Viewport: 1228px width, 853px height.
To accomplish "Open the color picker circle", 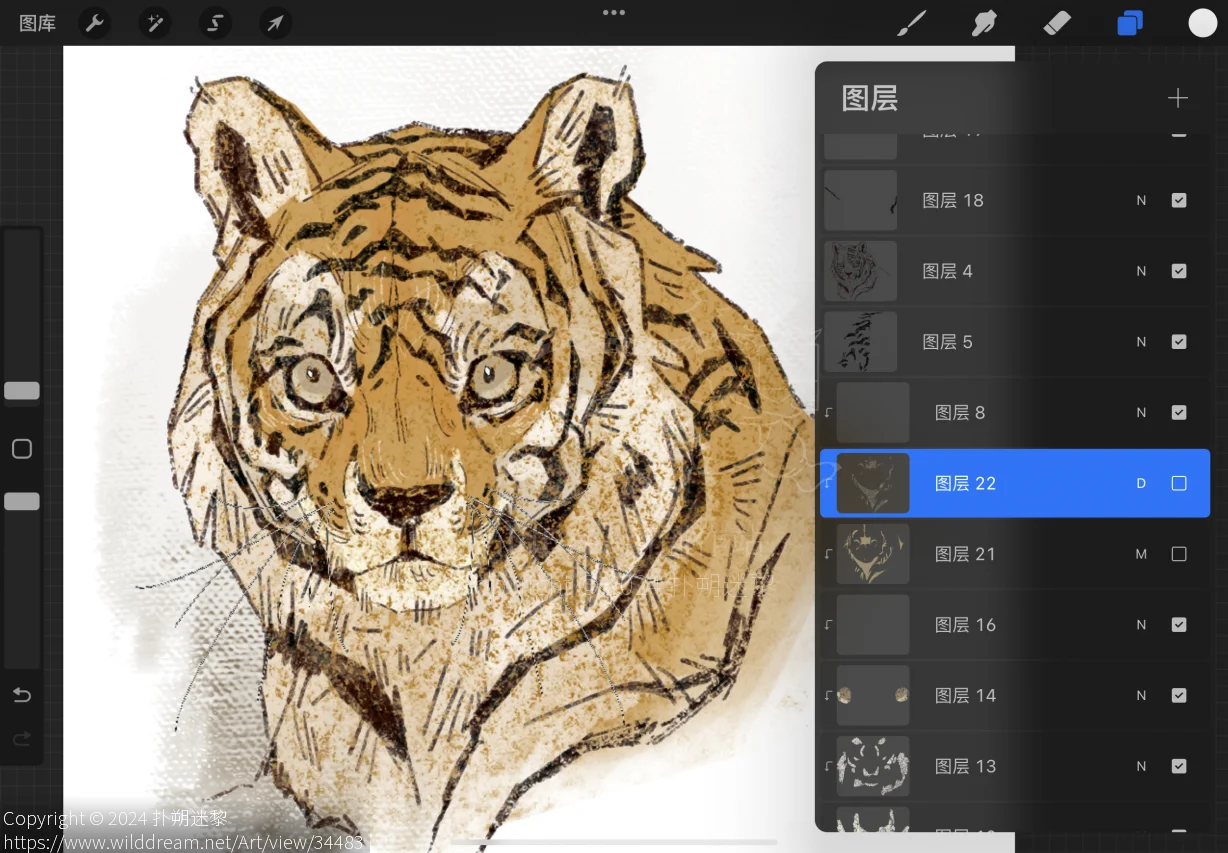I will pyautogui.click(x=1202, y=23).
